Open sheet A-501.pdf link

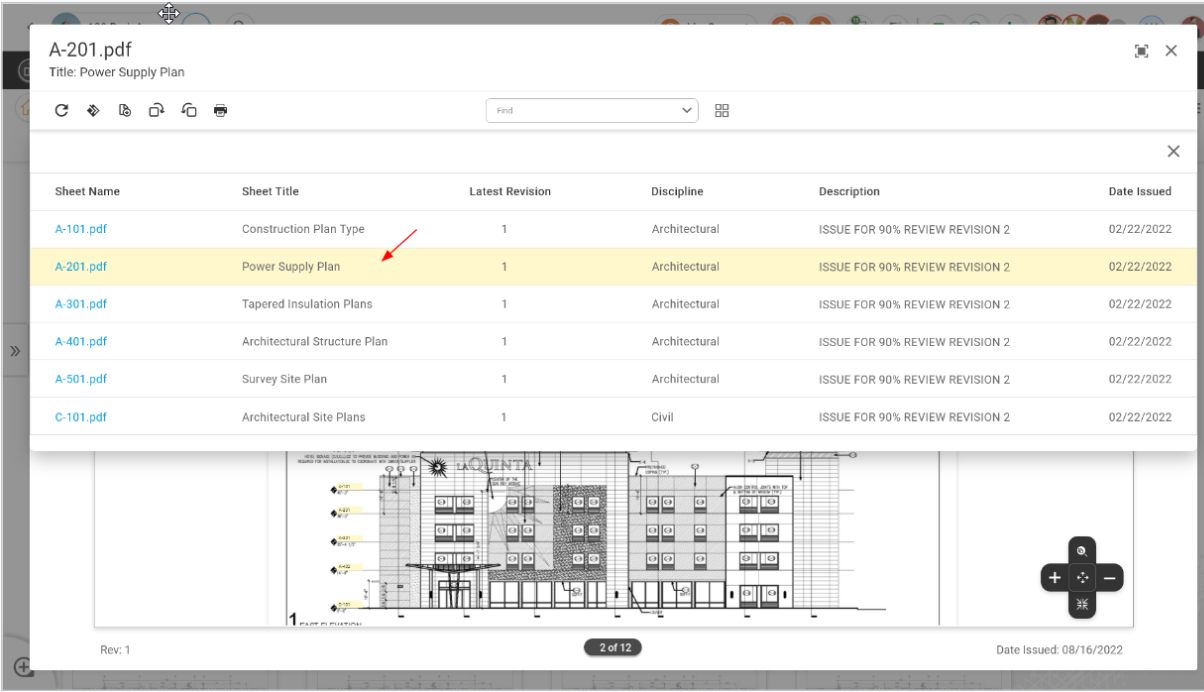coord(81,379)
